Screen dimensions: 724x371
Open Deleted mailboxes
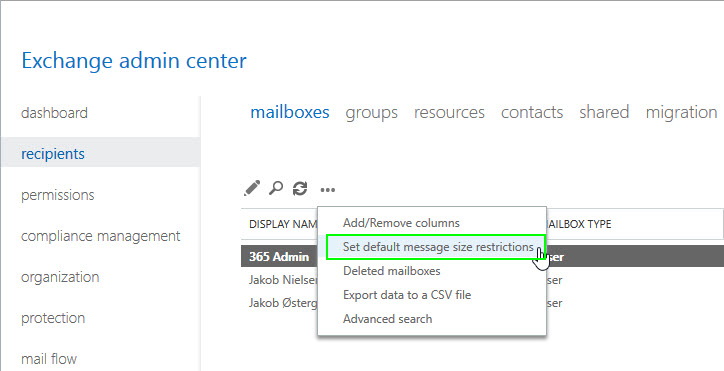[392, 271]
